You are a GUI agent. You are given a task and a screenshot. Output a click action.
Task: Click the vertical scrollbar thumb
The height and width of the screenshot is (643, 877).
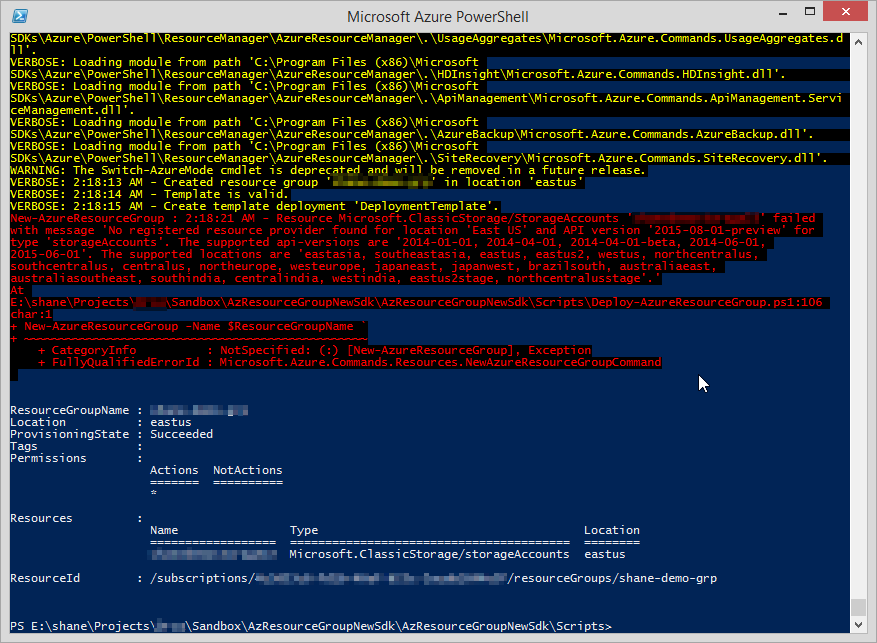pyautogui.click(x=858, y=607)
